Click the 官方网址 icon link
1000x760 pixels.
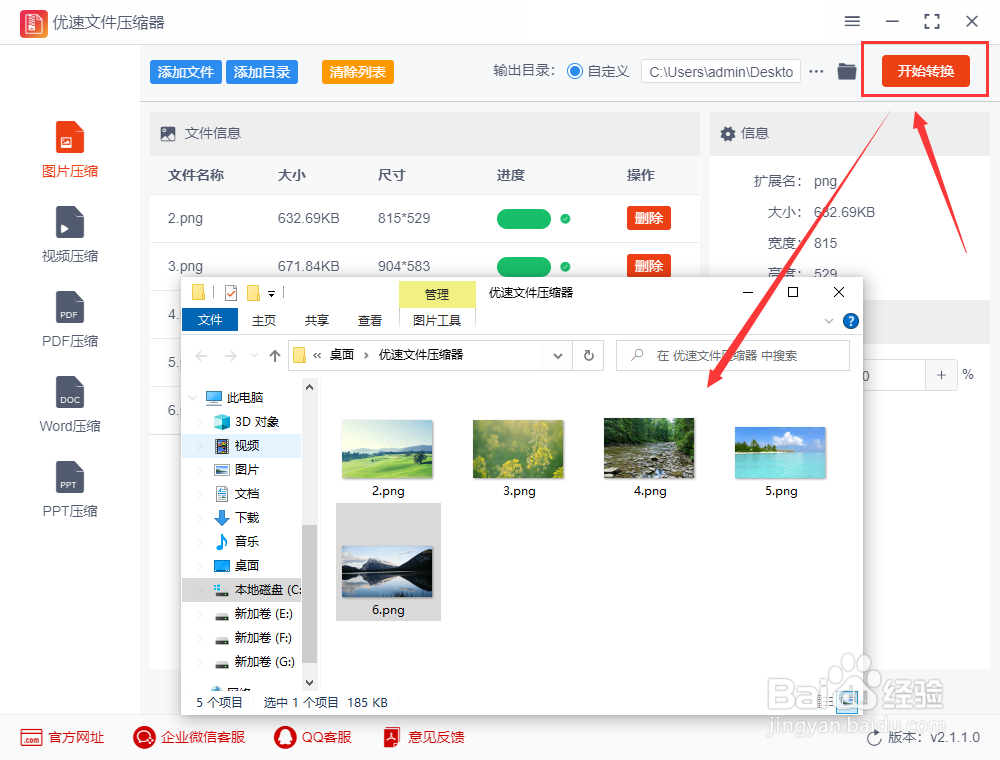(x=31, y=738)
